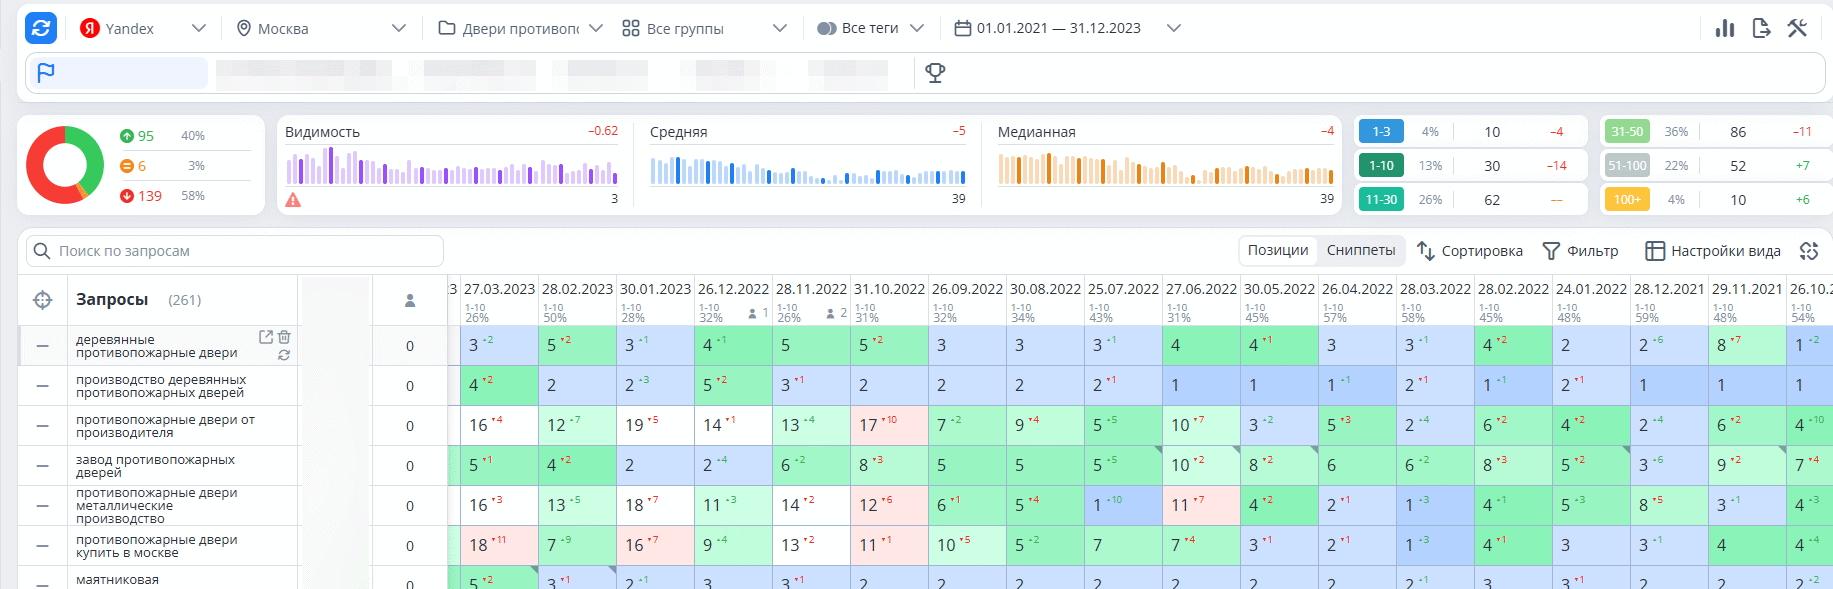Switch to the Сниппеты tab
The height and width of the screenshot is (589, 1833).
(x=1361, y=251)
